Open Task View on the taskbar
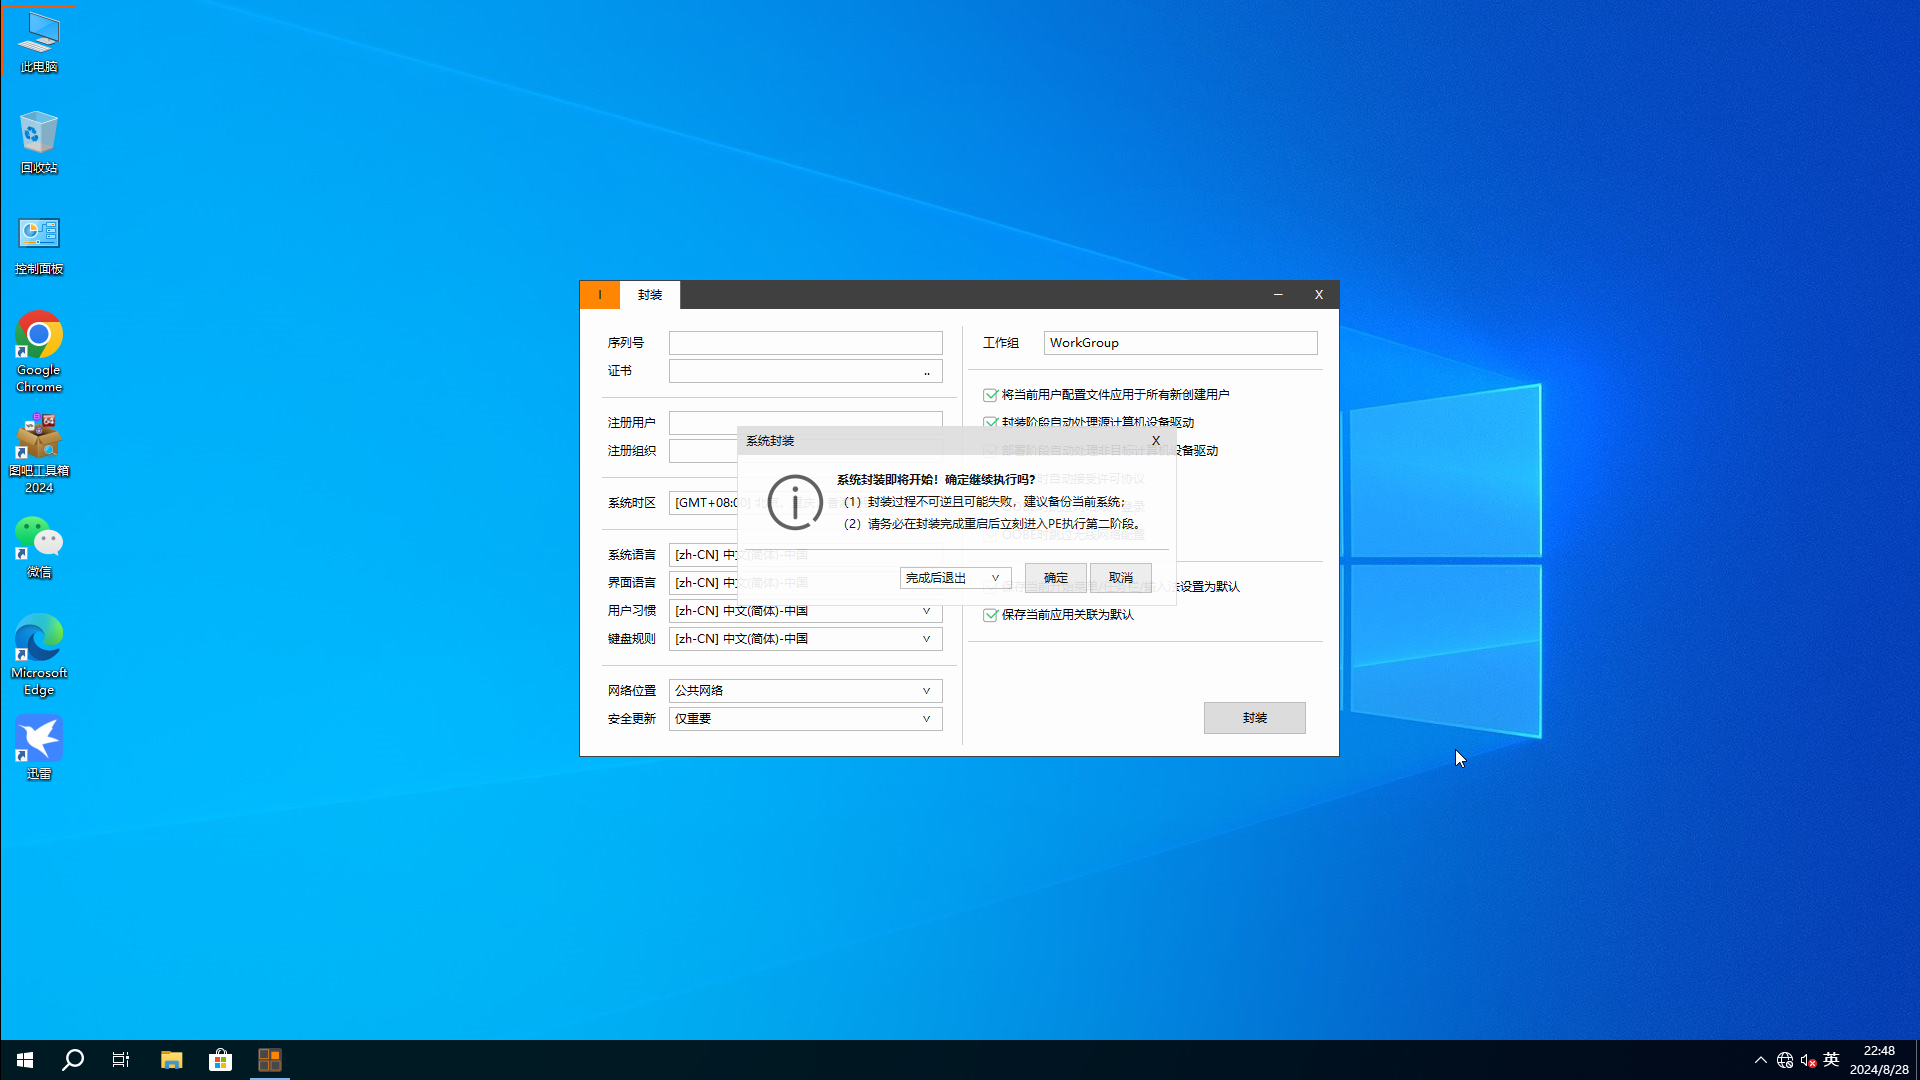 [121, 1060]
